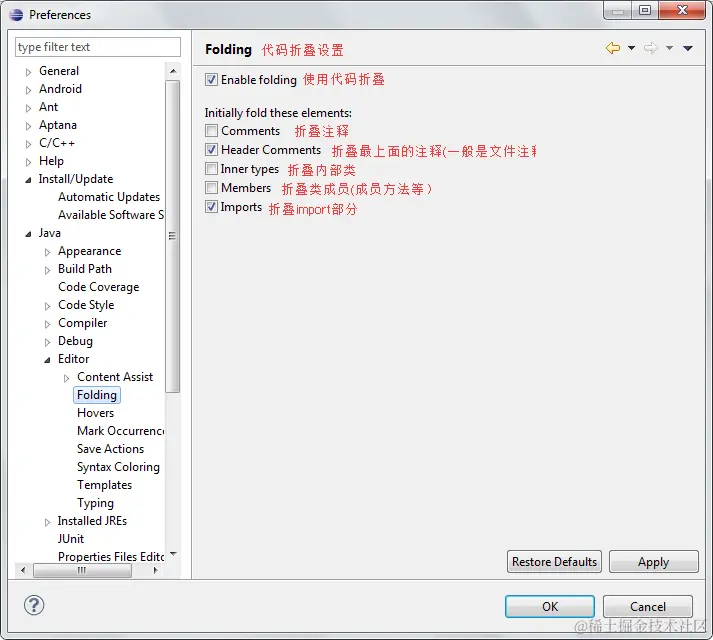Select Code Coverage preference page

click(99, 287)
